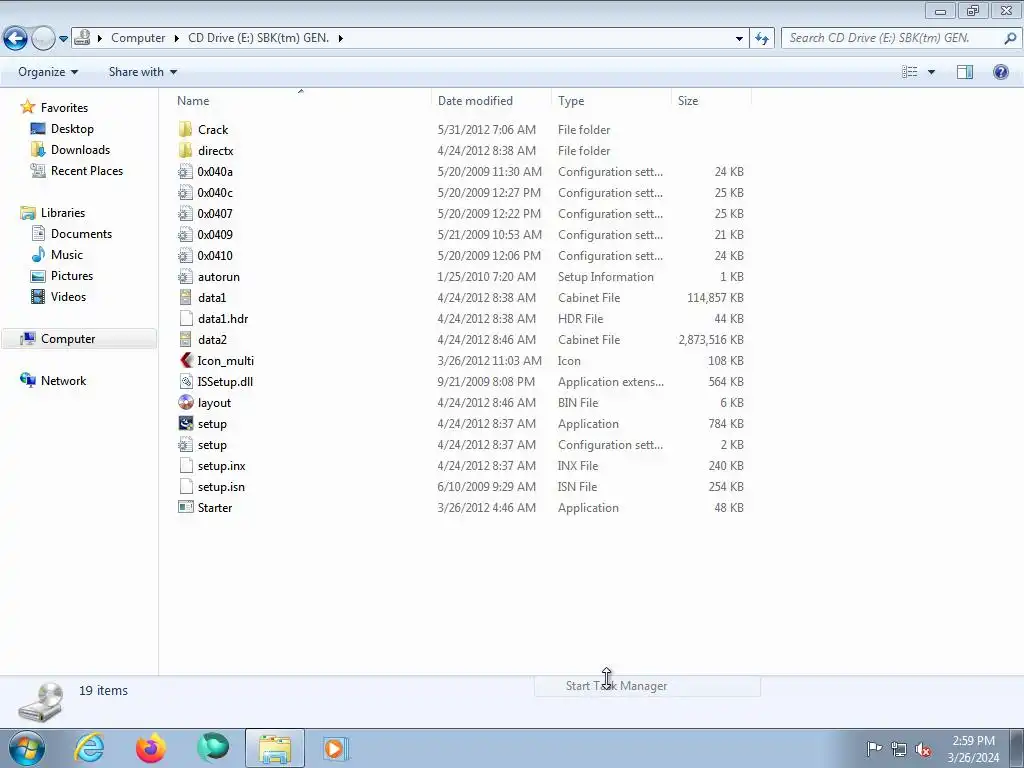Go back with the Back arrow button
This screenshot has height=768, width=1024.
(x=15, y=38)
